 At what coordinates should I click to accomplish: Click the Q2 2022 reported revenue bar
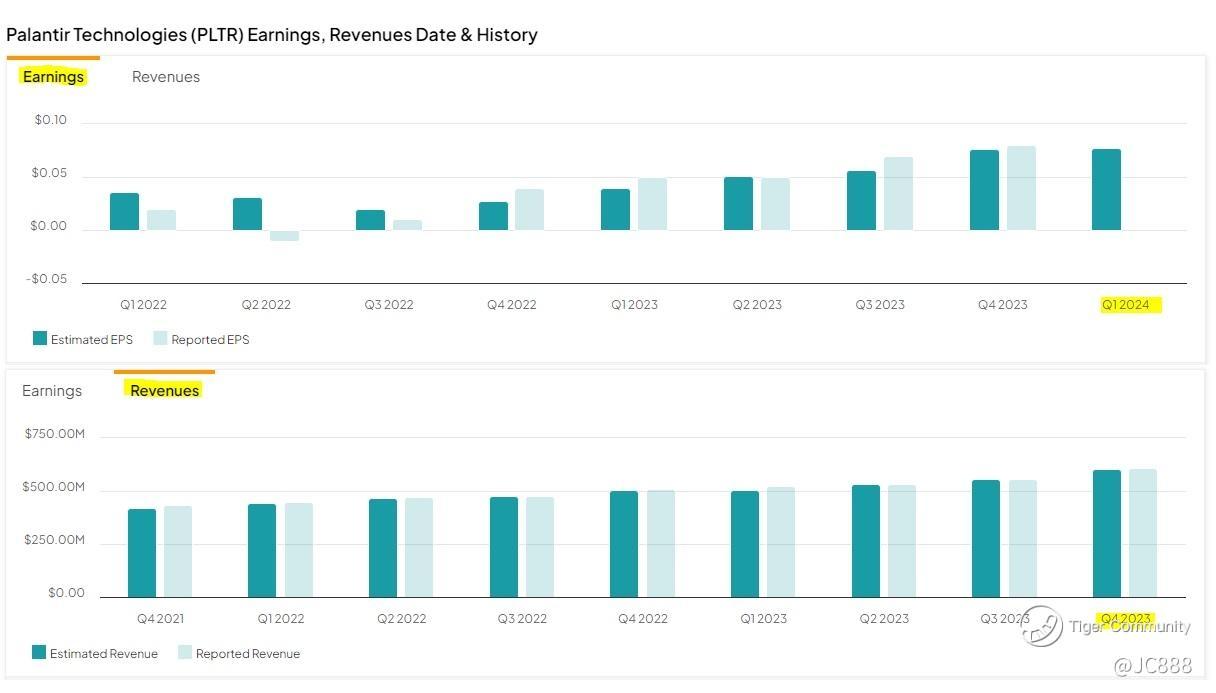(x=419, y=548)
